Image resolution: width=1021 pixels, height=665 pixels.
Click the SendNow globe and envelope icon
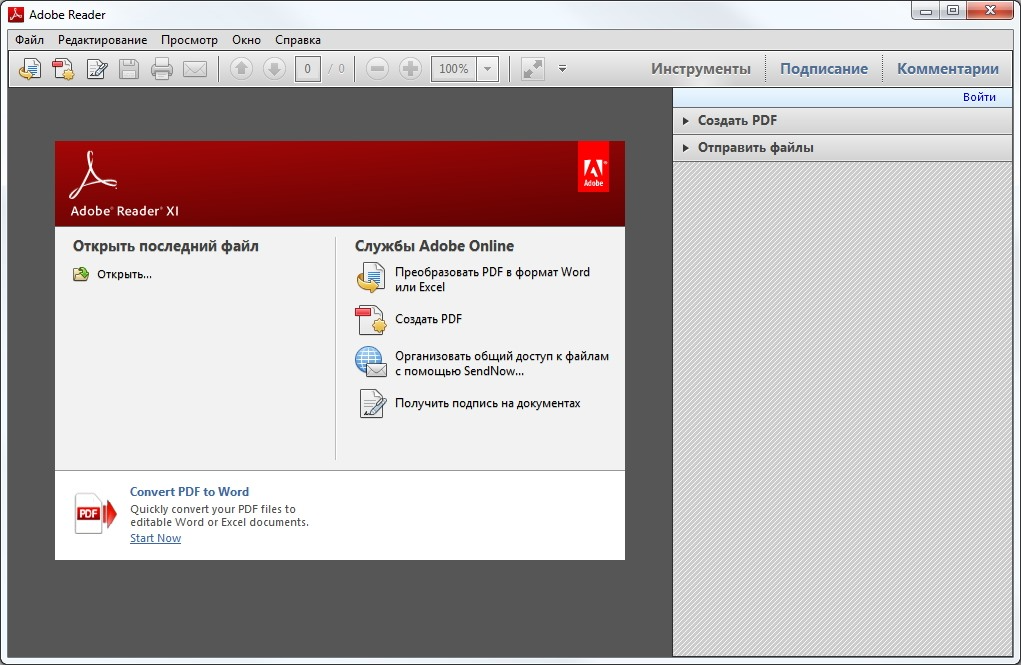pyautogui.click(x=371, y=362)
